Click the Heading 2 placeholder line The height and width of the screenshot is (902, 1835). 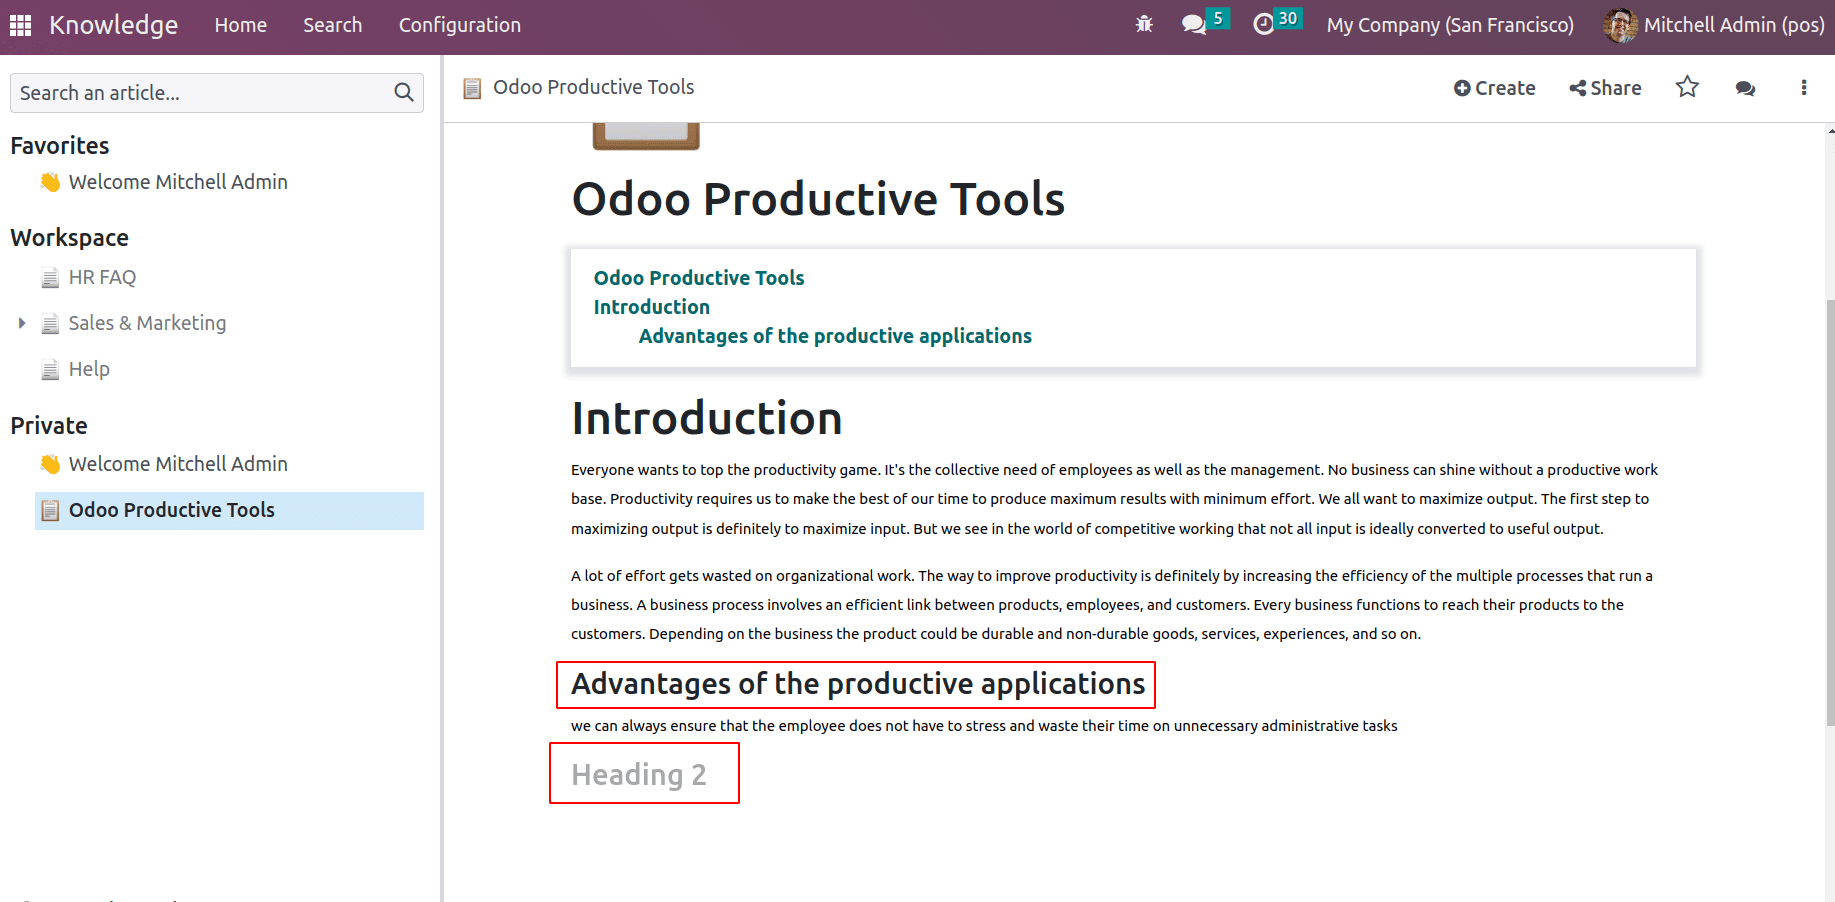[639, 775]
